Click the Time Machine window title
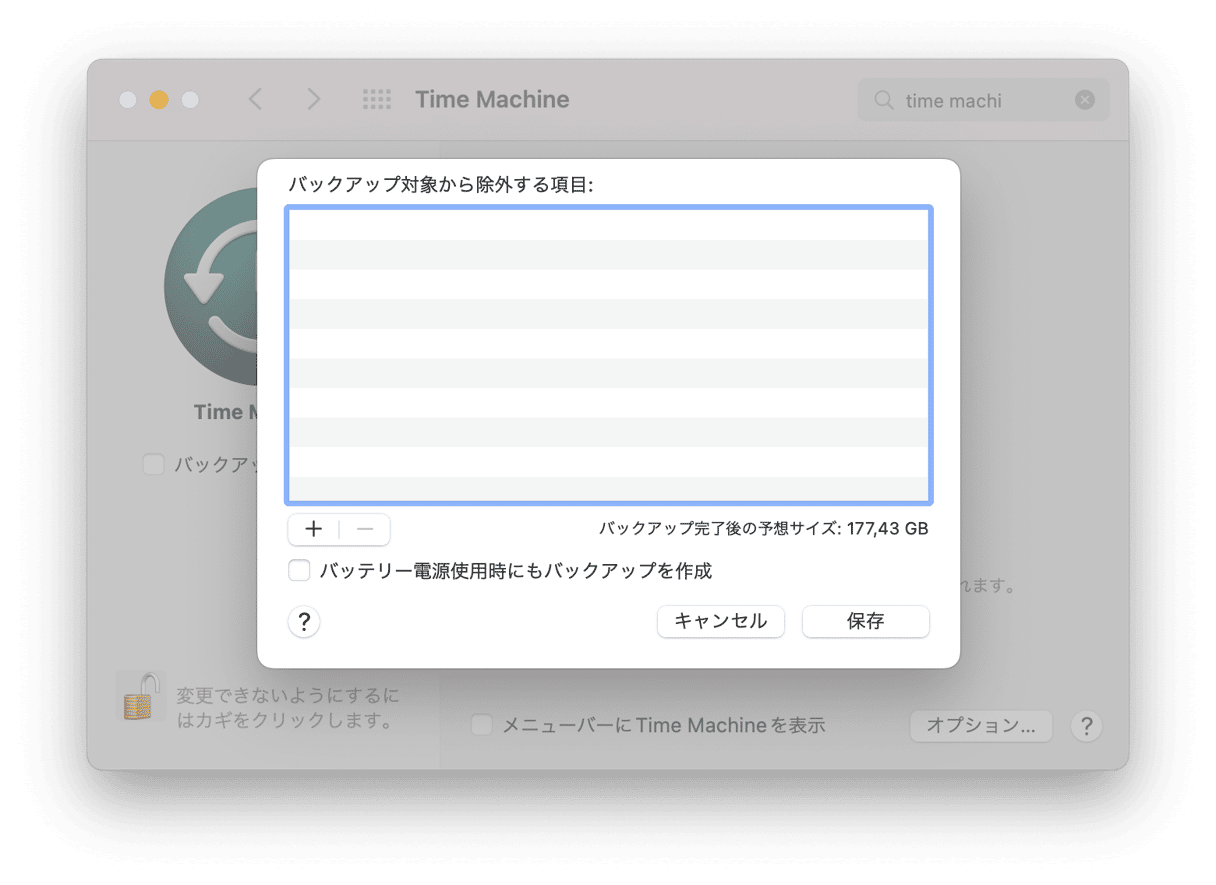 coord(492,100)
